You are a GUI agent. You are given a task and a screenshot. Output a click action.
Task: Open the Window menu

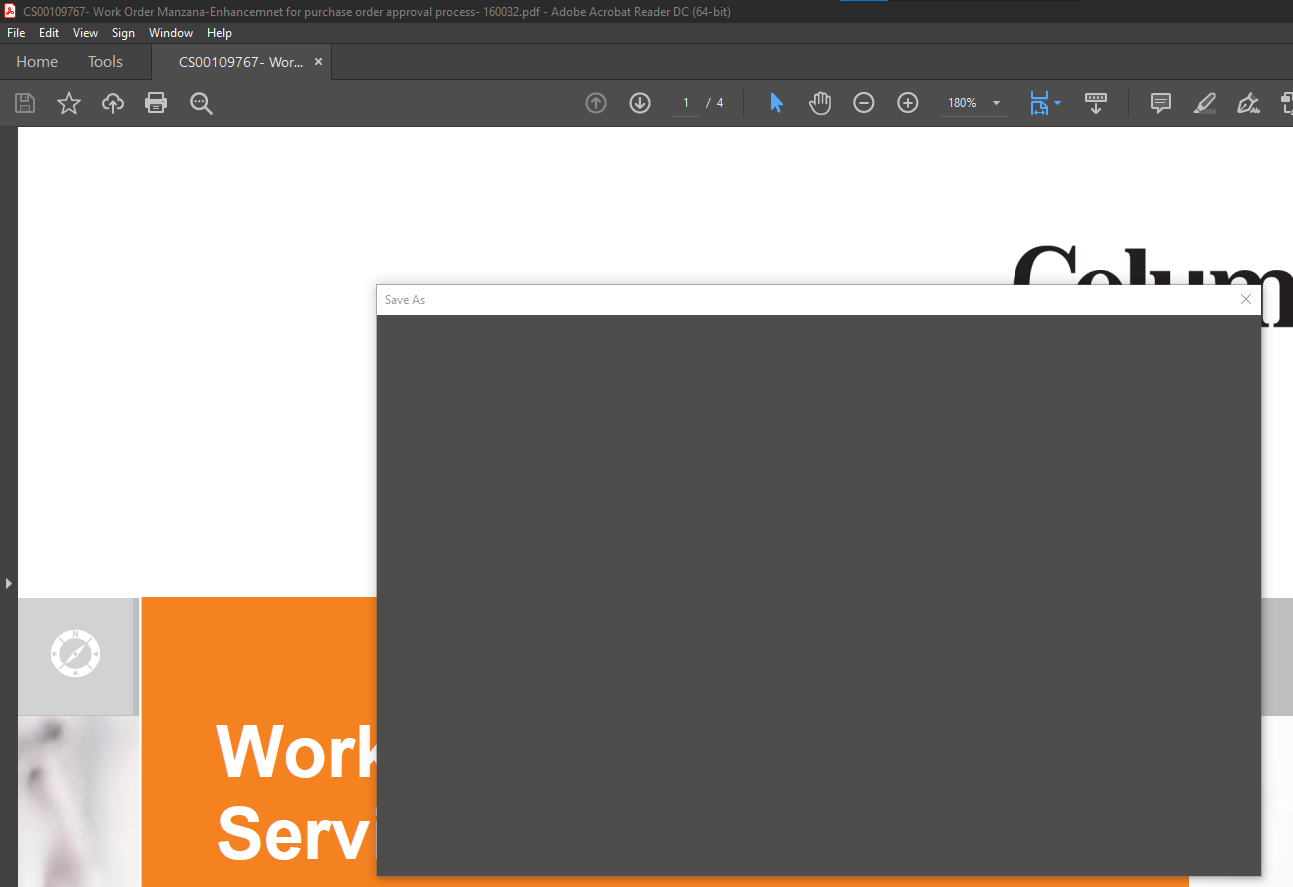[171, 33]
